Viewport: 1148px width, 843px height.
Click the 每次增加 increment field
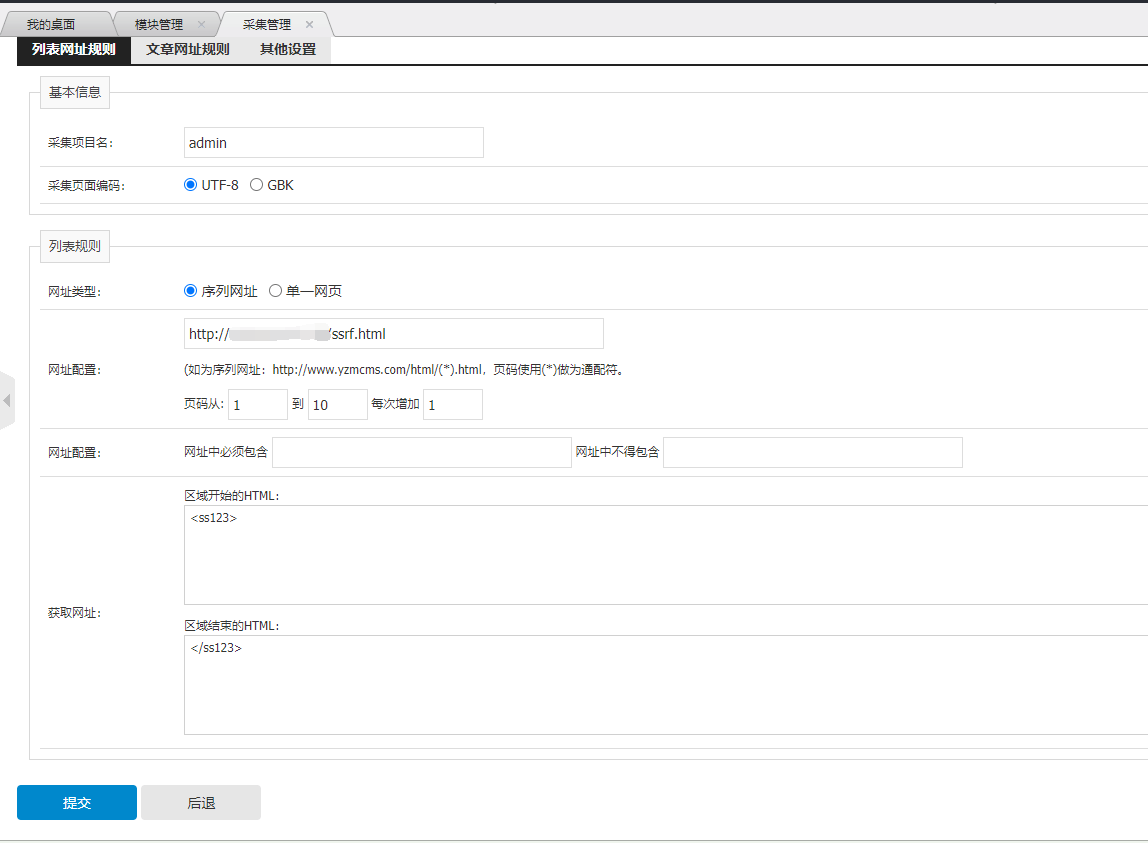click(452, 404)
